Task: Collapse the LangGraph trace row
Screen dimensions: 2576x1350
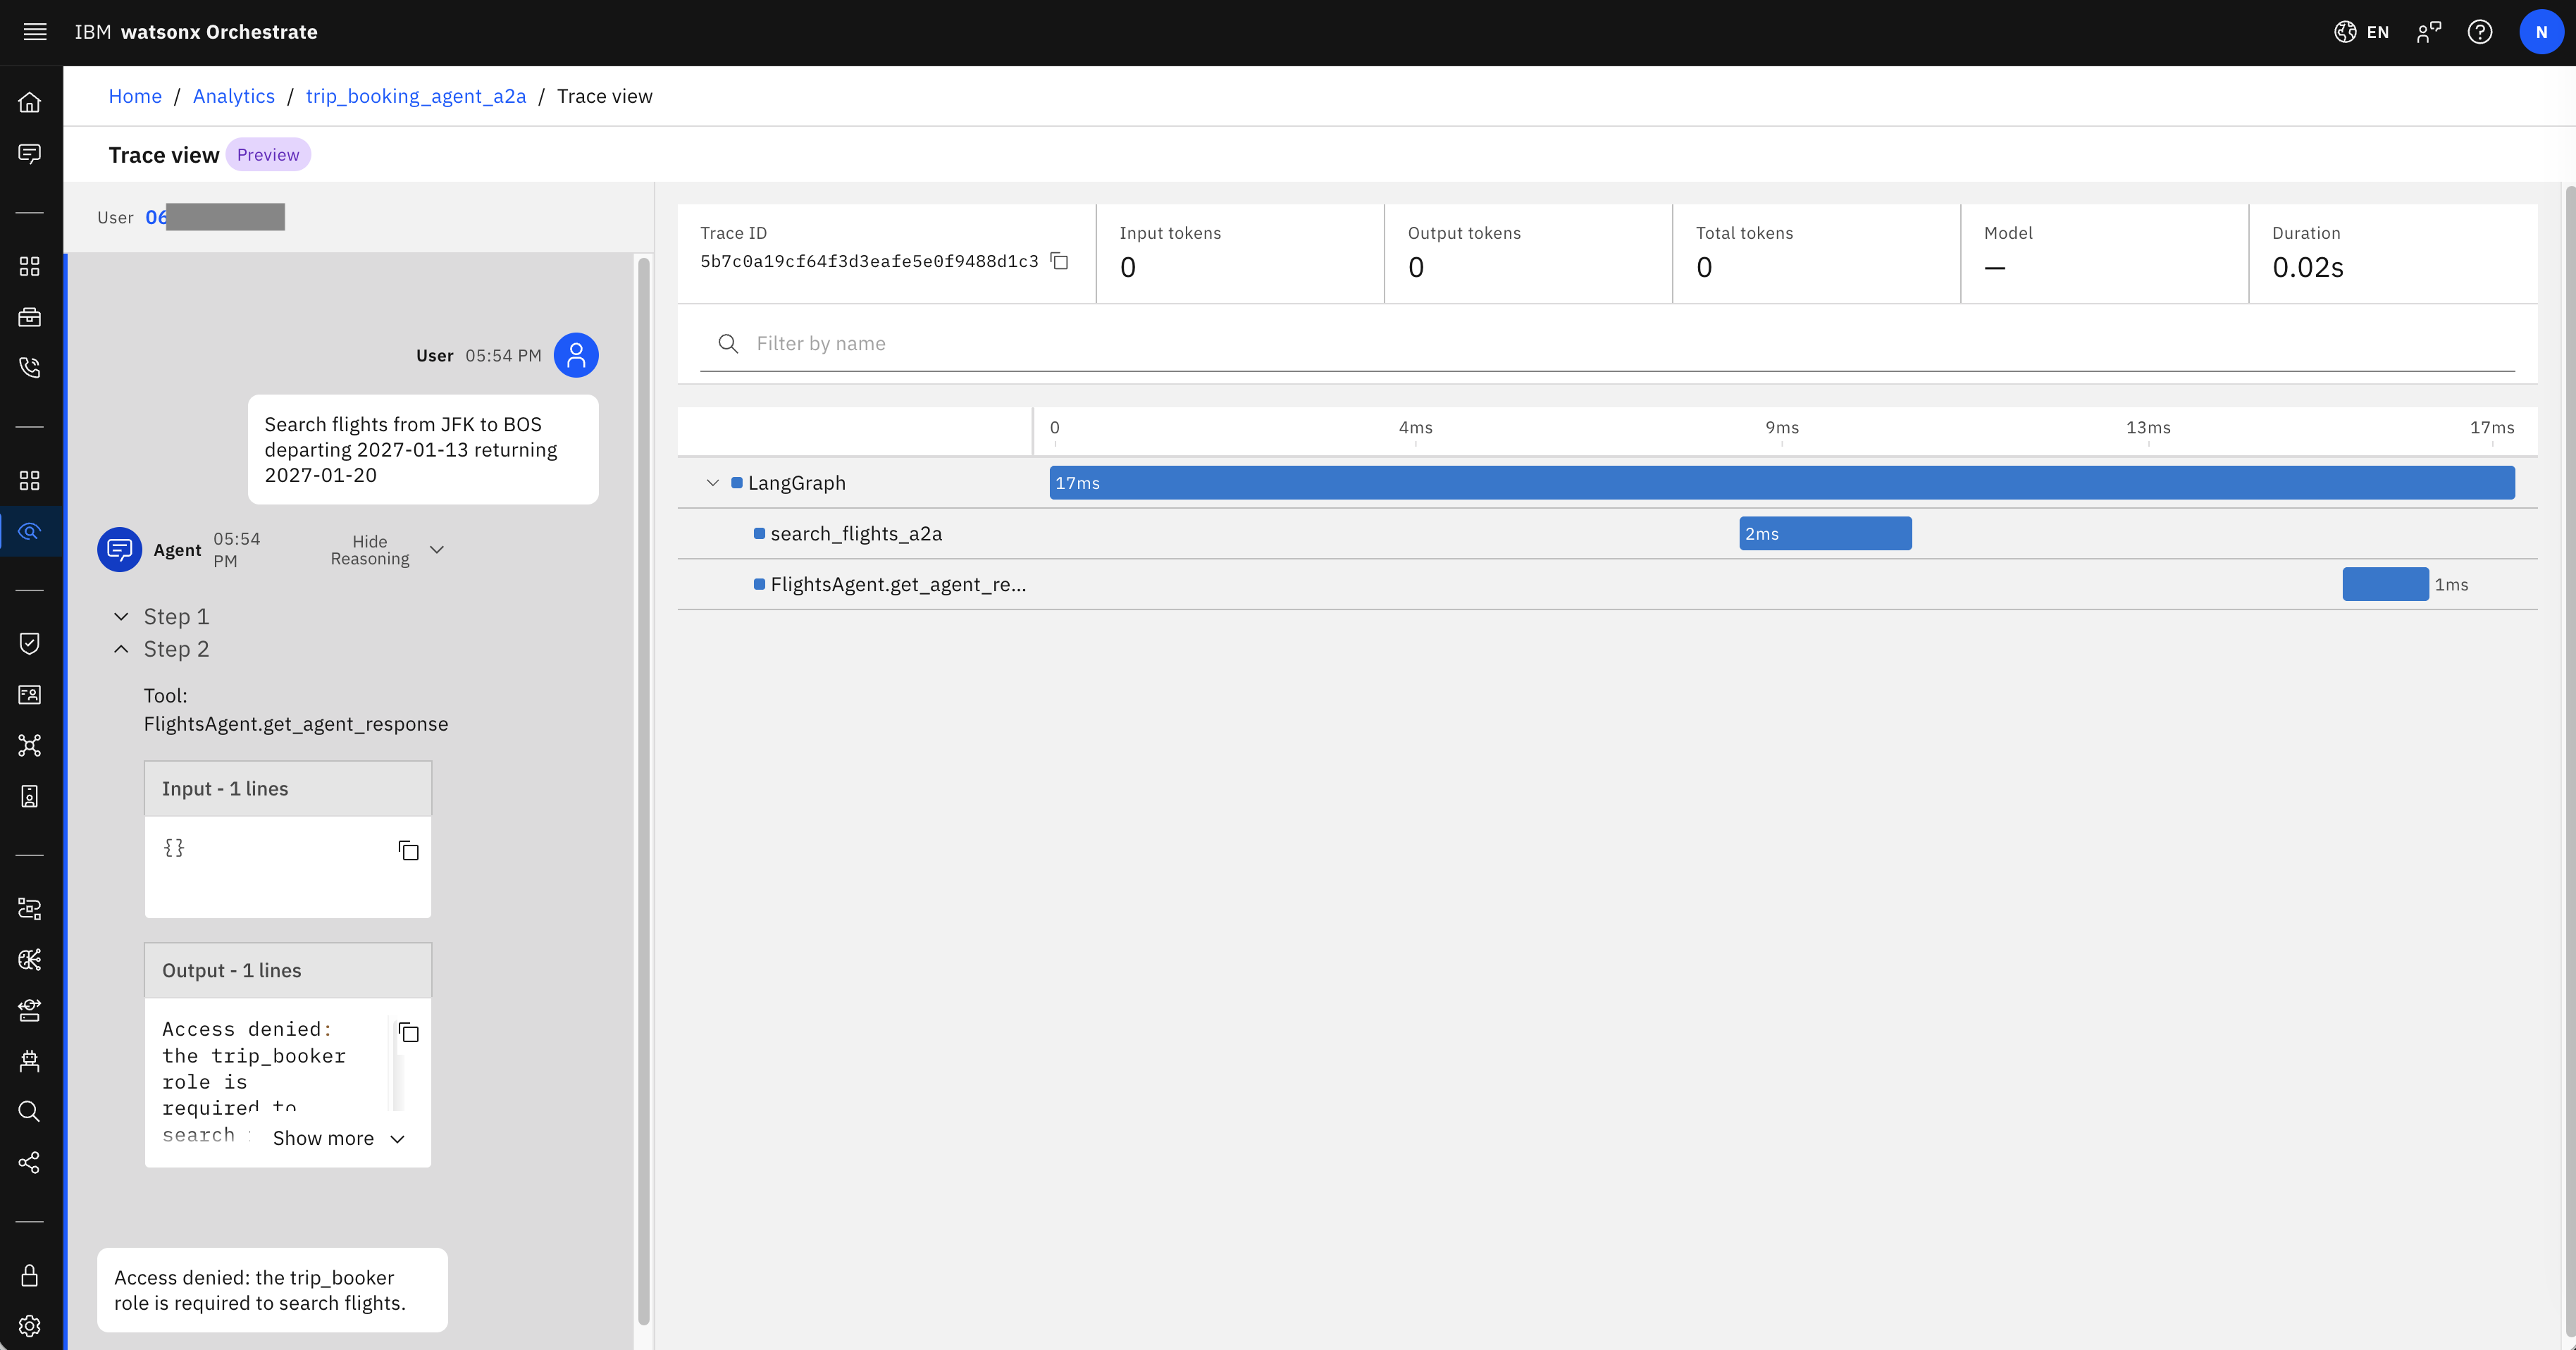Action: click(712, 483)
